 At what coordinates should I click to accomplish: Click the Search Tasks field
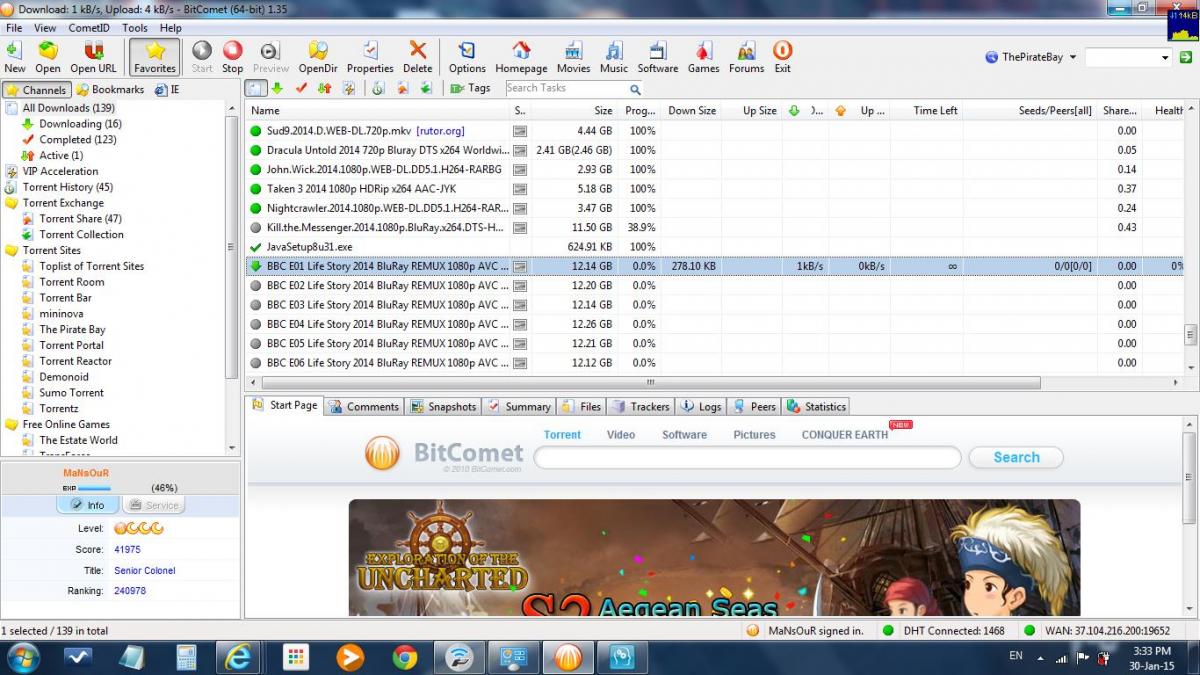565,89
